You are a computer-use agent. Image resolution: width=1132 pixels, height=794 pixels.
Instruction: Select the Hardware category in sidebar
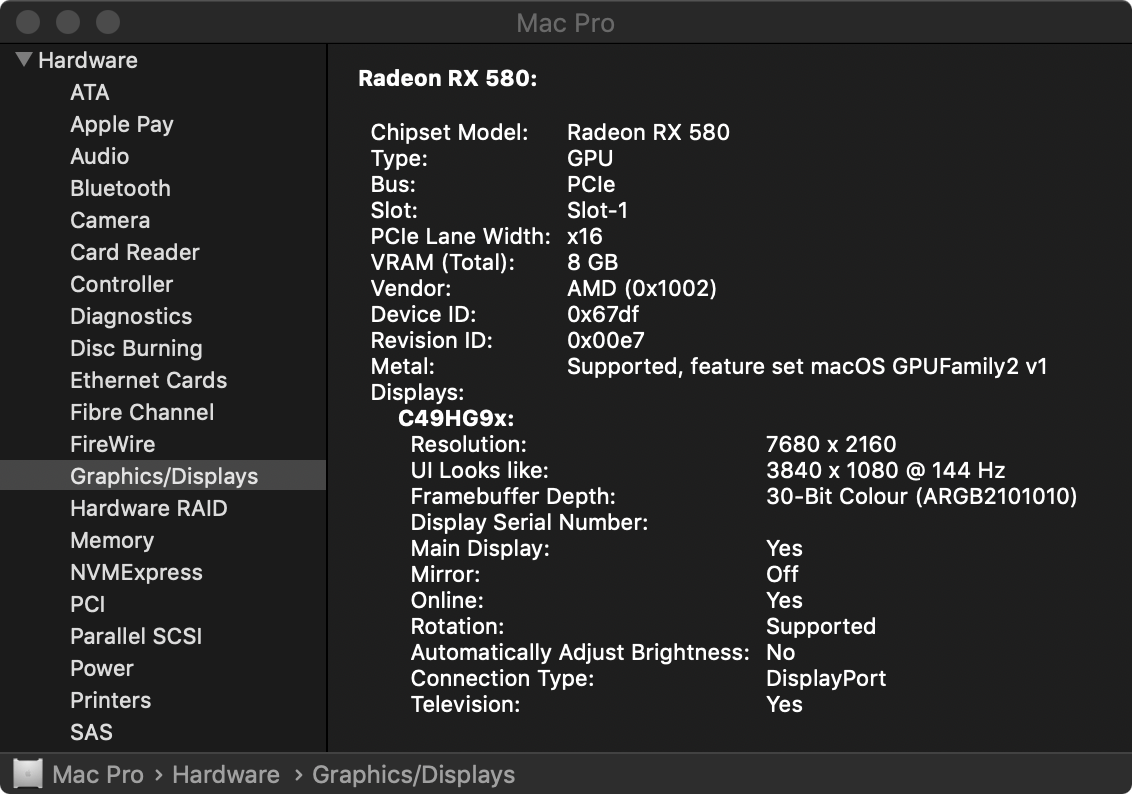click(x=87, y=60)
